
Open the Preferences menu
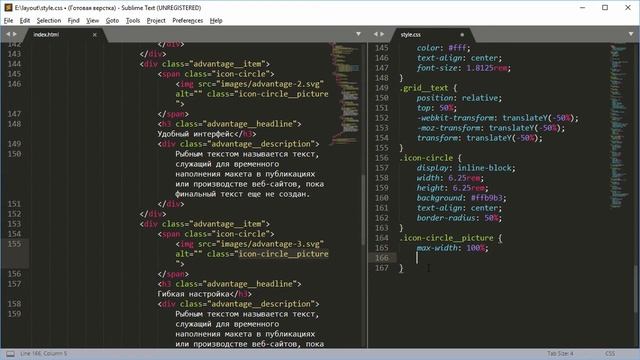[187, 20]
